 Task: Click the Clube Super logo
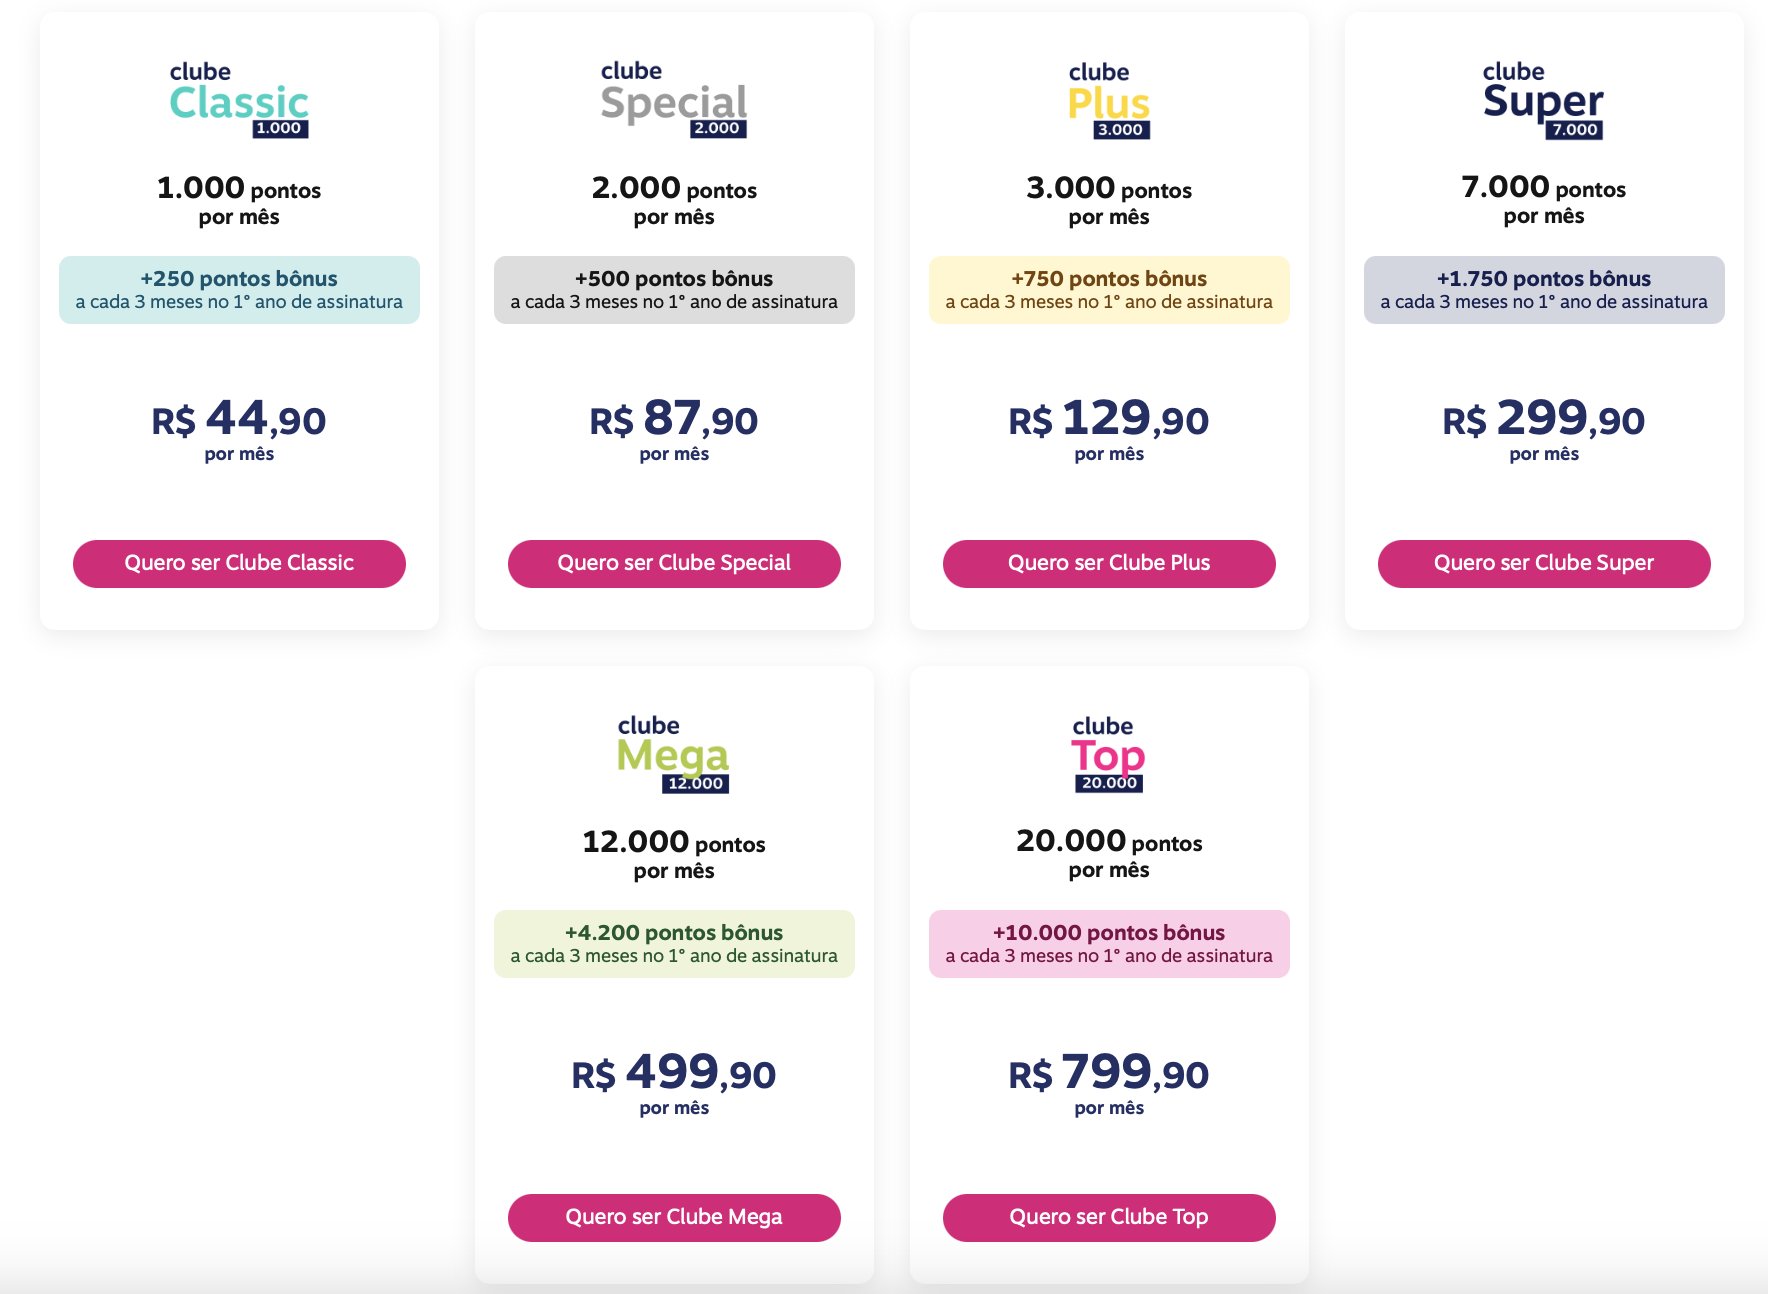tap(1543, 101)
